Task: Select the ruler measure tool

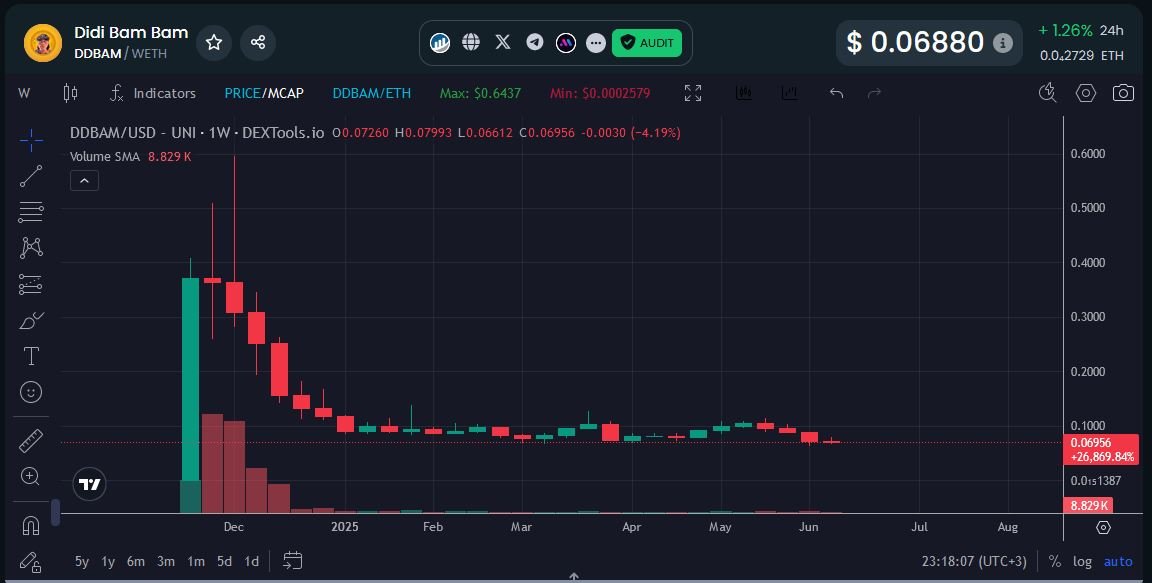Action: pyautogui.click(x=31, y=441)
